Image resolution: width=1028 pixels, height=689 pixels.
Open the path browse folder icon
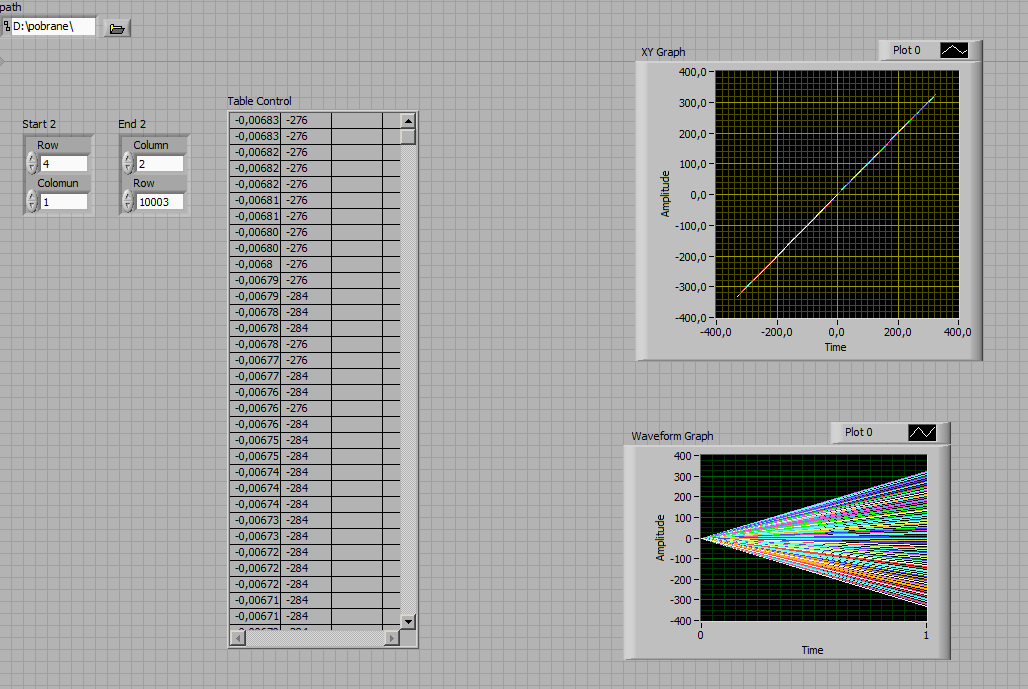[117, 28]
